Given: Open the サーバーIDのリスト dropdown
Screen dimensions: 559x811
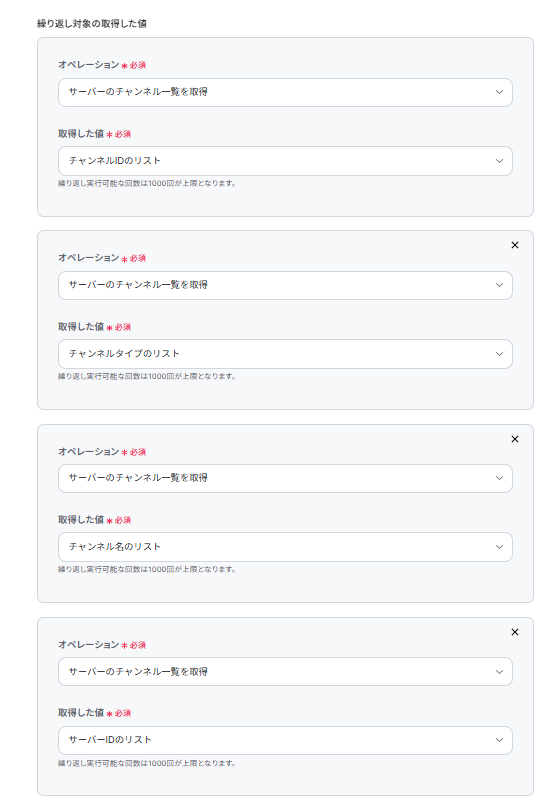Looking at the screenshot, I should [285, 740].
